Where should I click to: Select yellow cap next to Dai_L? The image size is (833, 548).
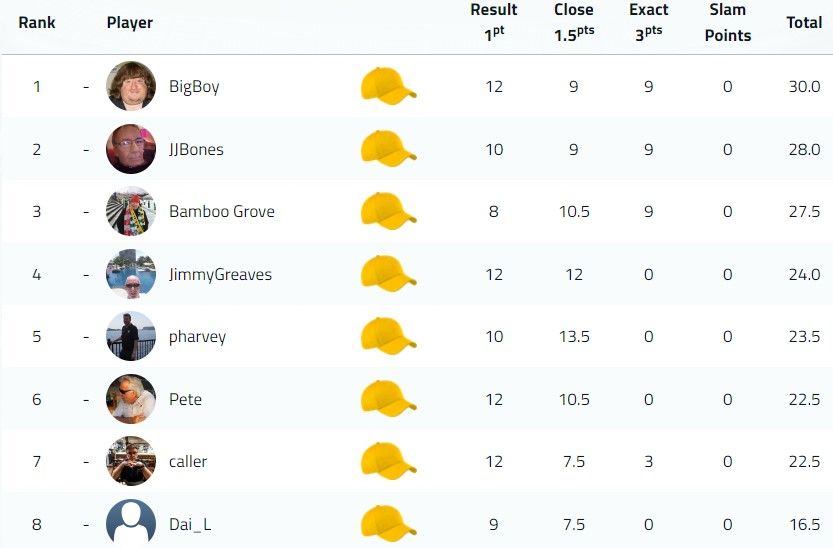pyautogui.click(x=388, y=524)
